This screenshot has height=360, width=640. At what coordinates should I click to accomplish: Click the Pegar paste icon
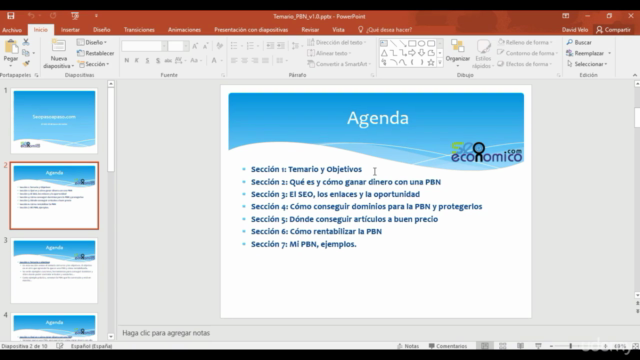(11, 47)
